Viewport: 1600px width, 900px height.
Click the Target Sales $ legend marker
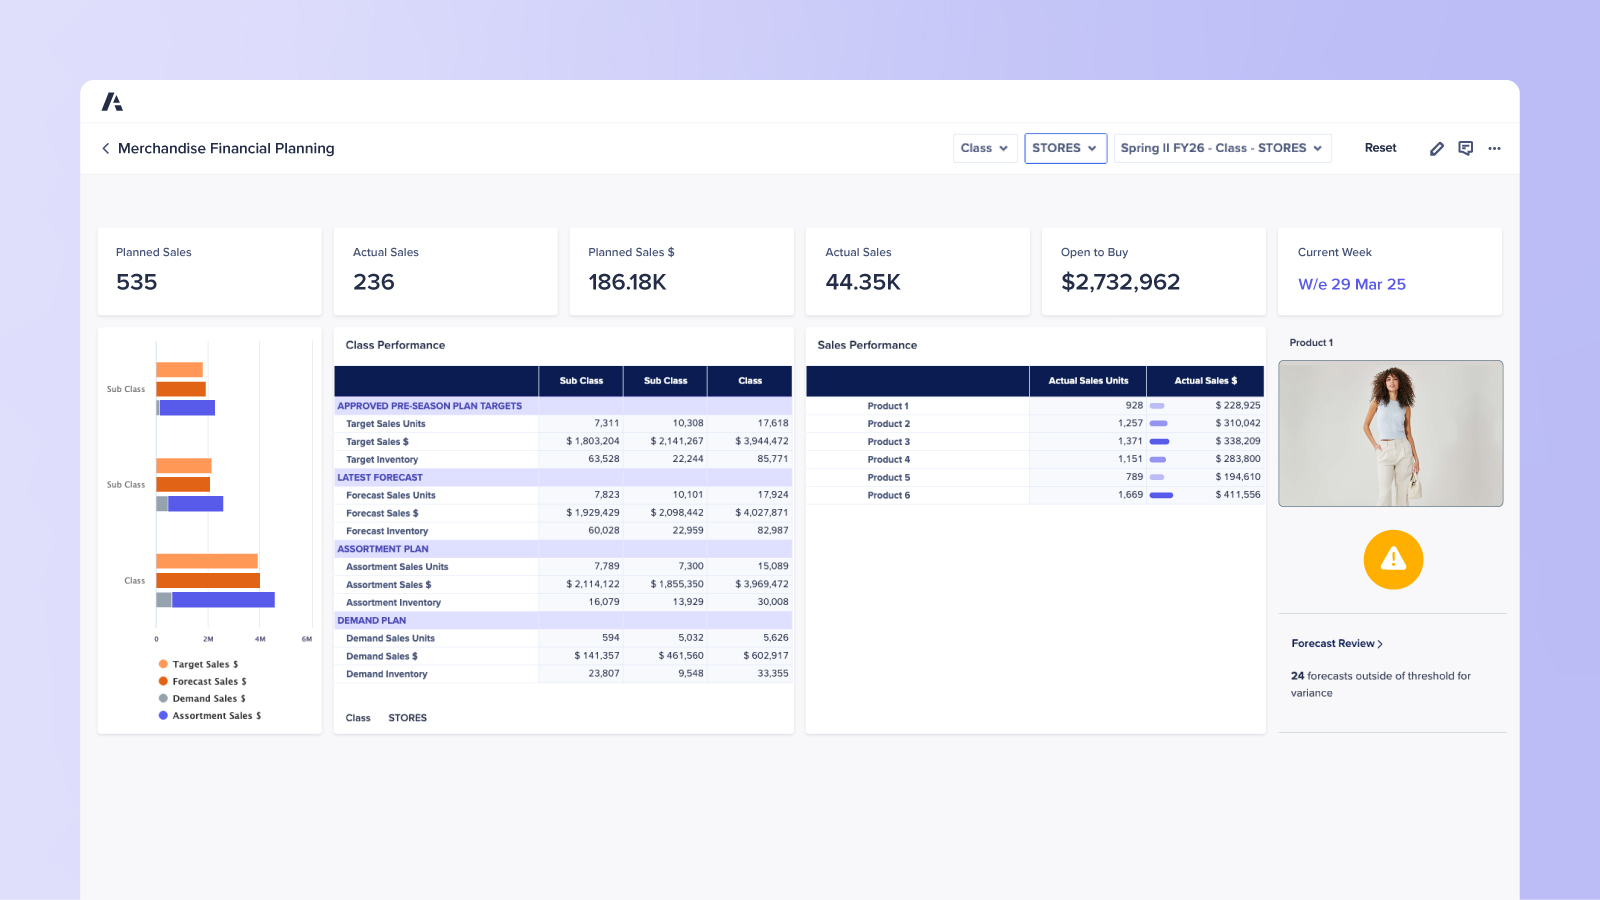(162, 663)
